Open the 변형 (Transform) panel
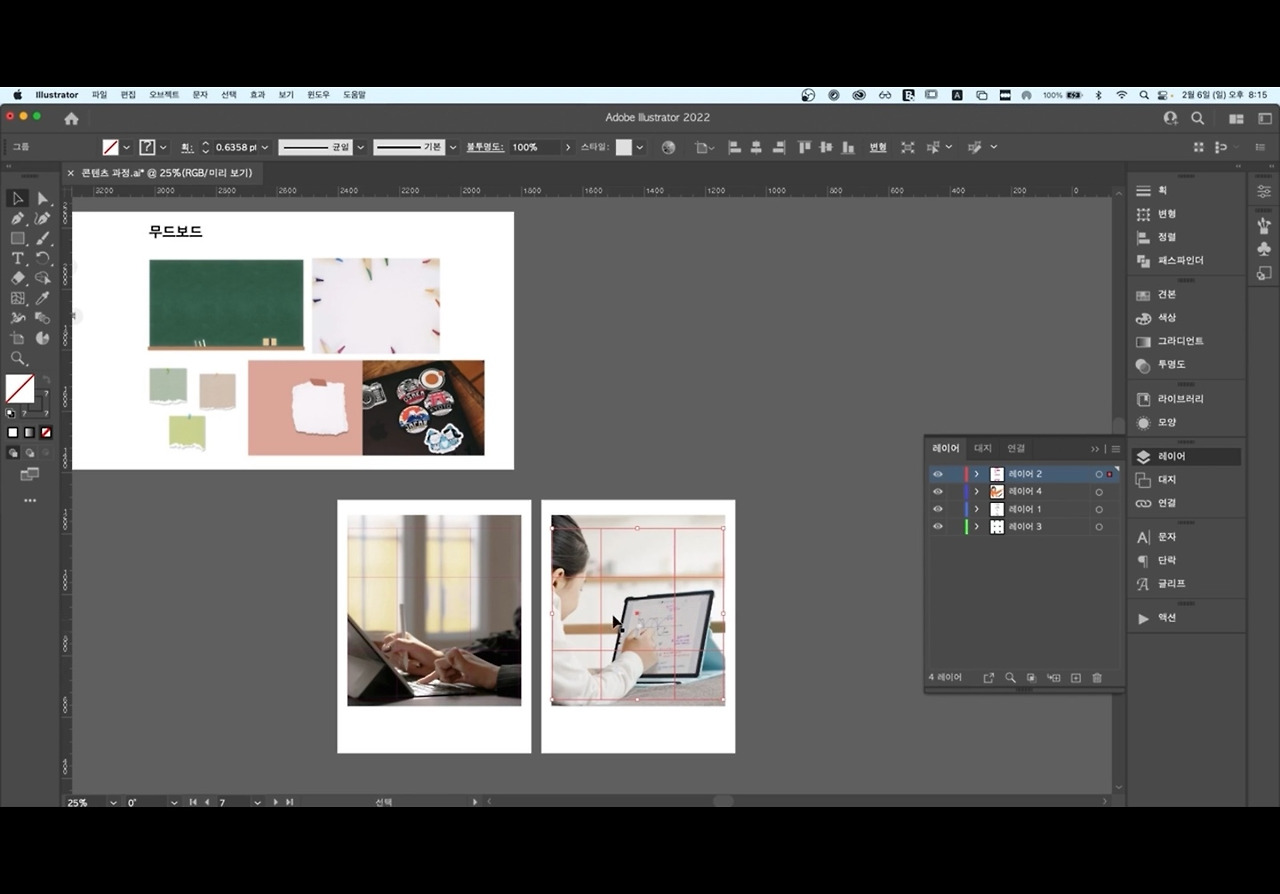The height and width of the screenshot is (894, 1280). (x=1166, y=214)
